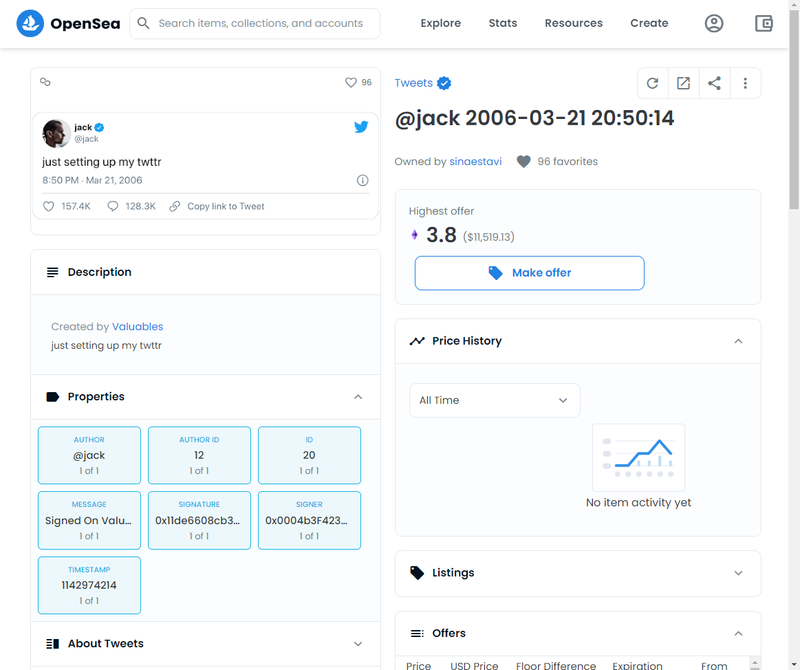
Task: Collapse the Price History panel
Action: (738, 341)
